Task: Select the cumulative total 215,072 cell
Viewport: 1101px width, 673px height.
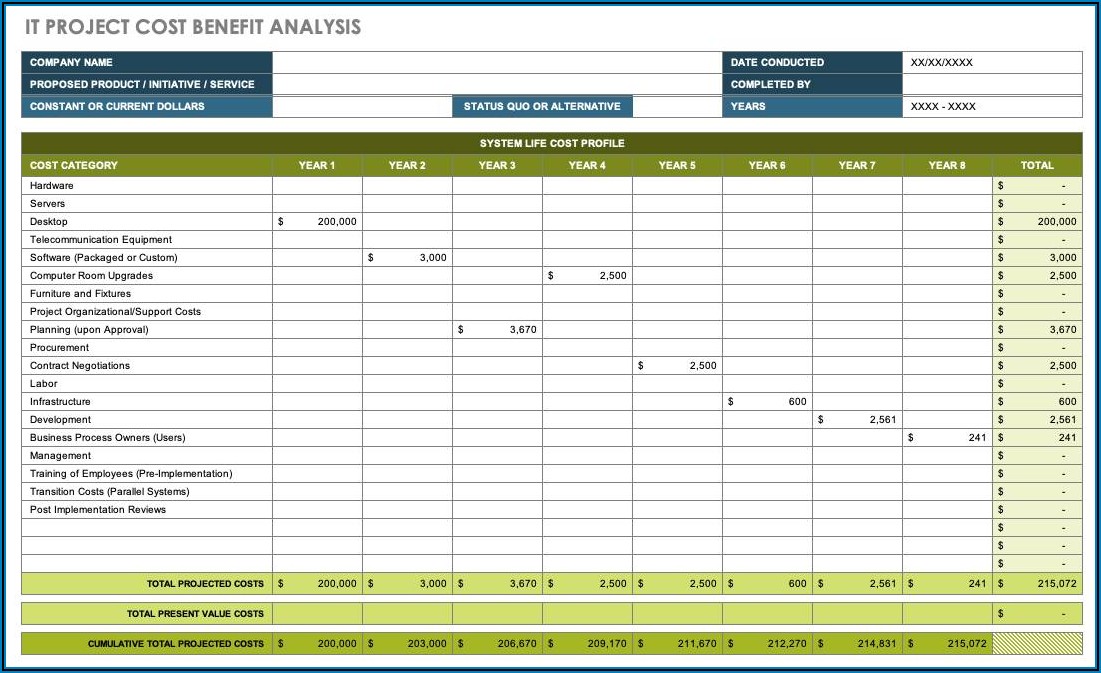Action: 945,644
